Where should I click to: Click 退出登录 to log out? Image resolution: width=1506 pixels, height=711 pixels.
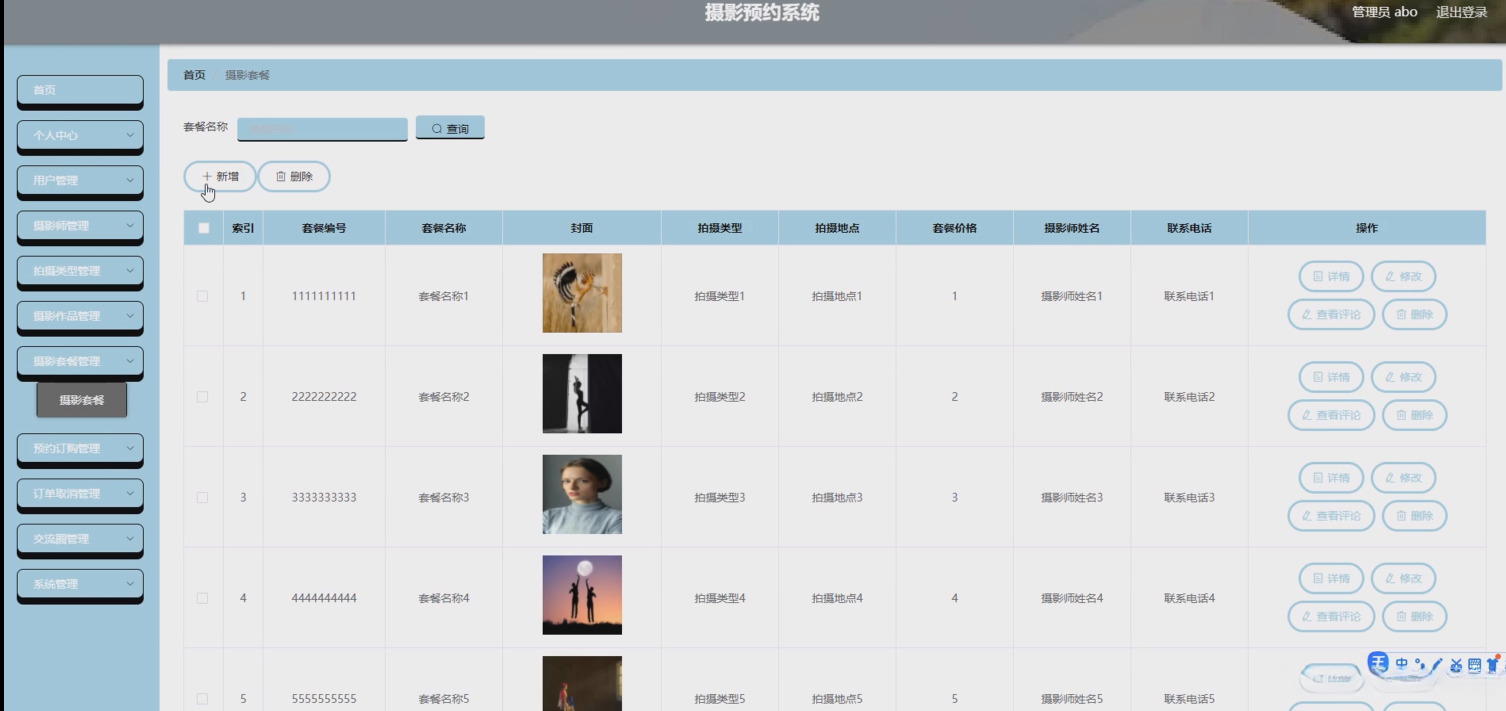pyautogui.click(x=1462, y=12)
